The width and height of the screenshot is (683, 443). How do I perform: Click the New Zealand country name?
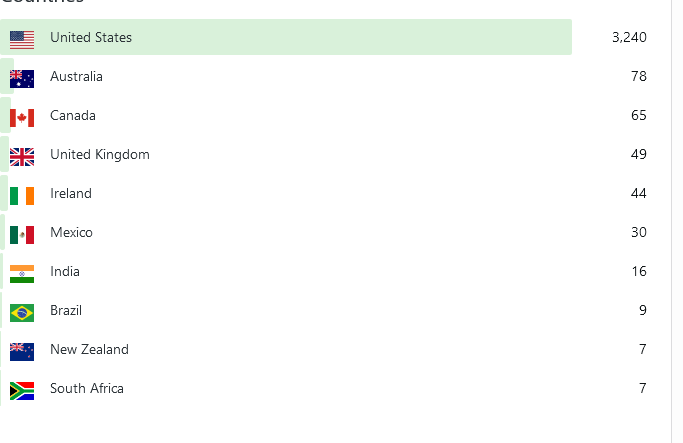[90, 350]
